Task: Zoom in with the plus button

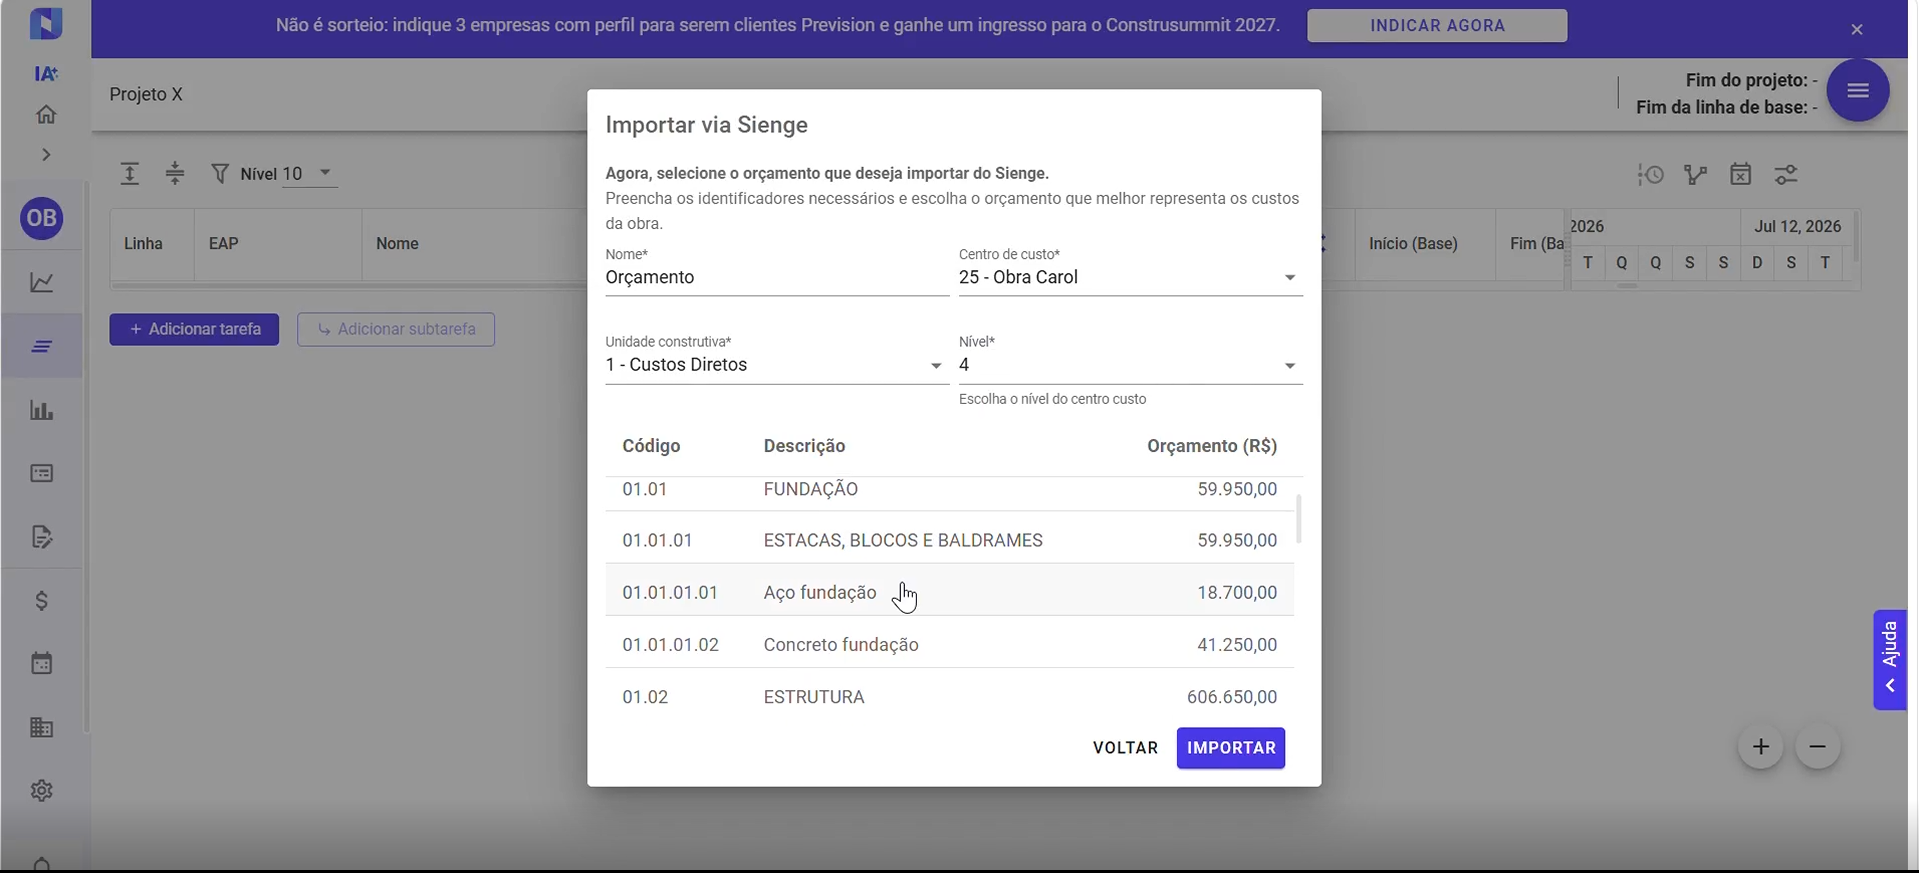Action: click(1761, 747)
